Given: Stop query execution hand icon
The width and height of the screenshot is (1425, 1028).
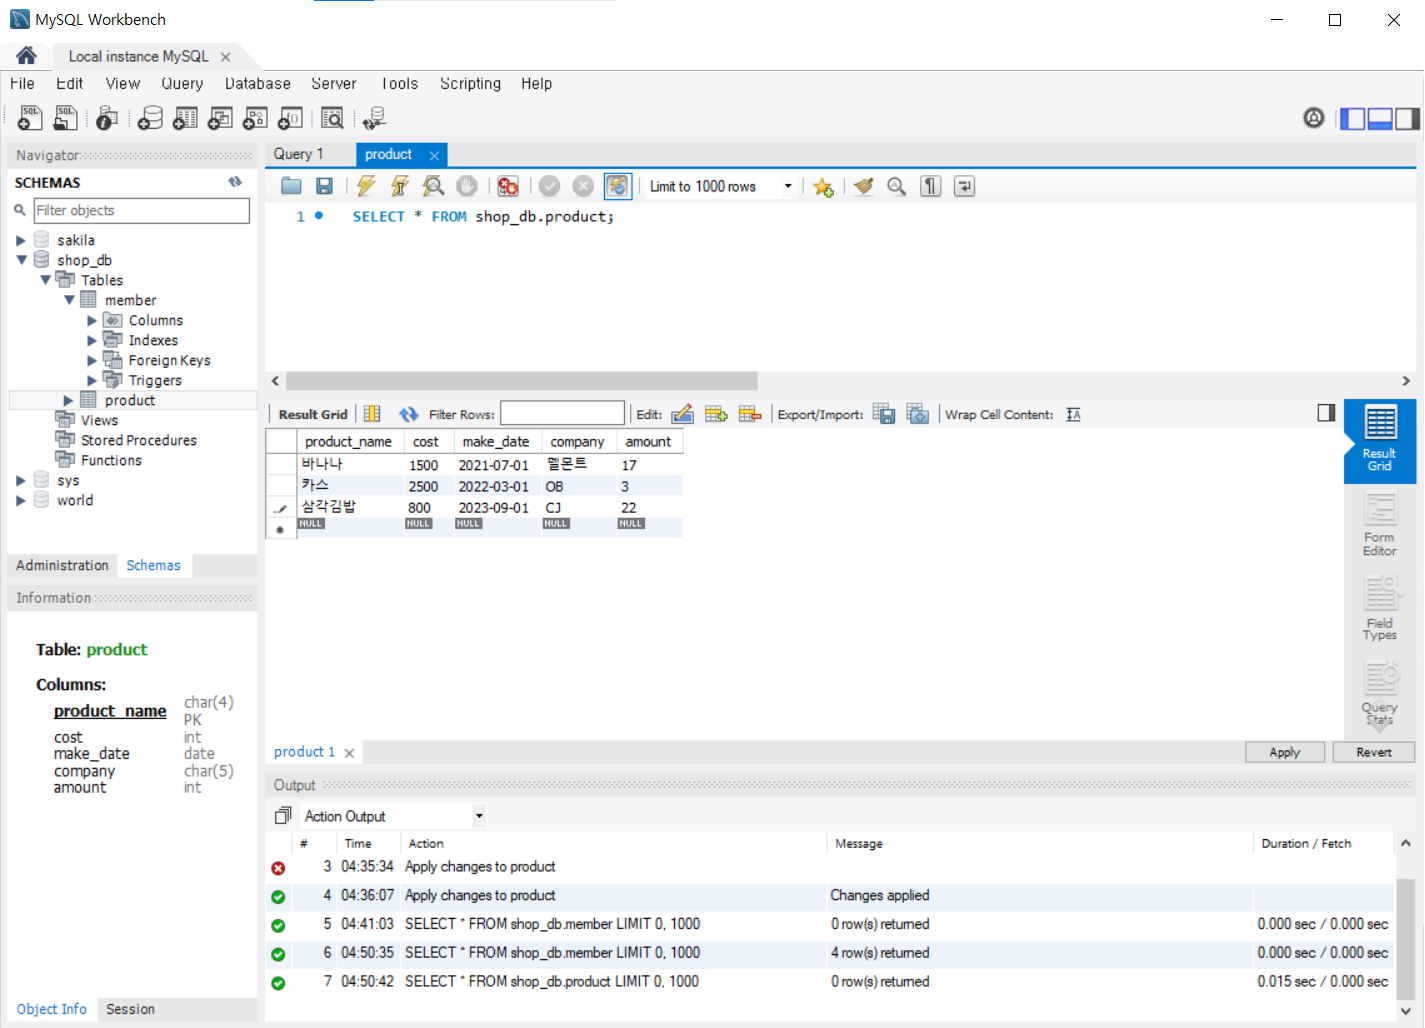Looking at the screenshot, I should point(466,186).
